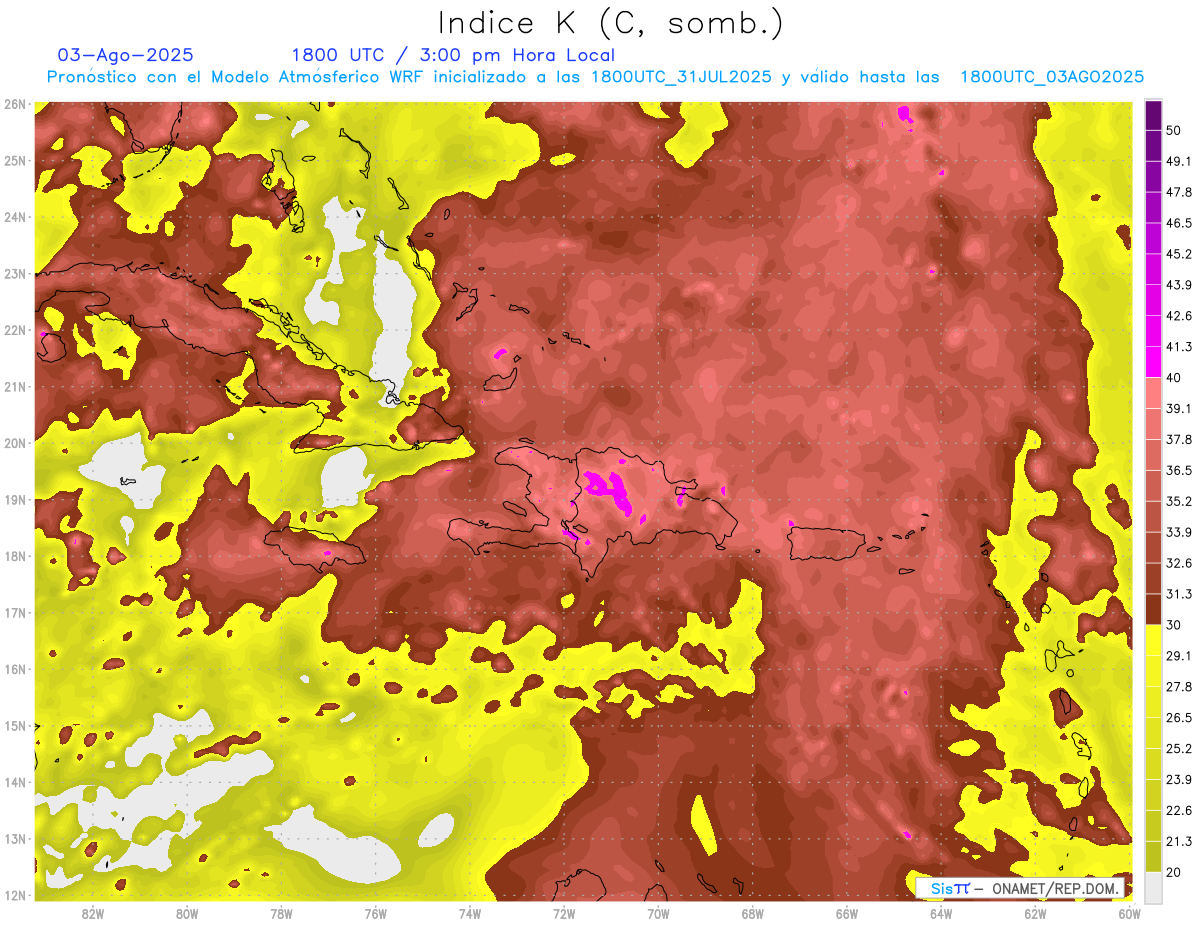This screenshot has width=1200, height=927.
Task: Click the '49.1' value on the color scale
Action: click(x=1179, y=161)
